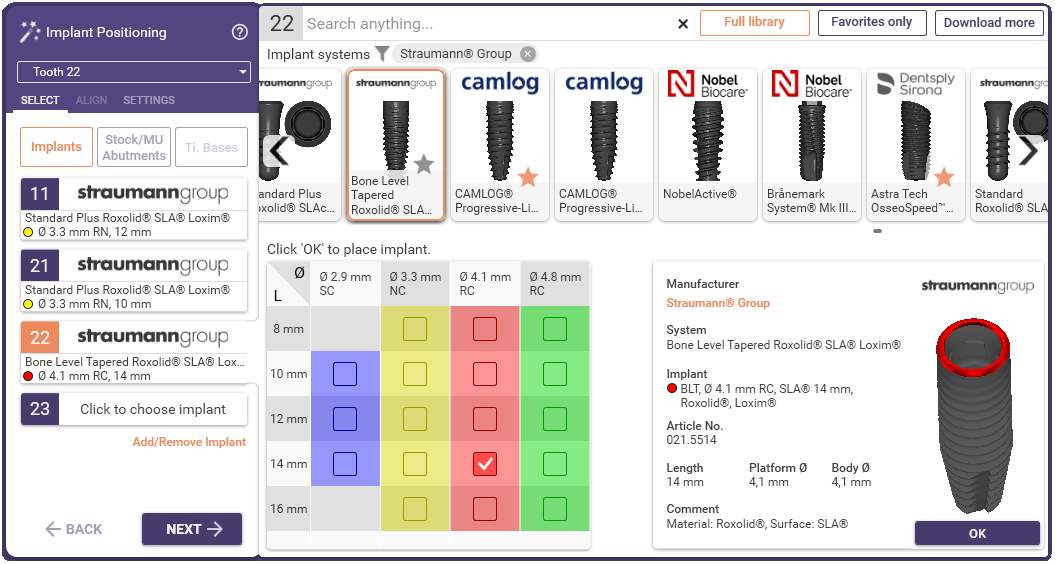Proceed with the NEXT button
Image resolution: width=1056 pixels, height=564 pixels.
point(192,529)
